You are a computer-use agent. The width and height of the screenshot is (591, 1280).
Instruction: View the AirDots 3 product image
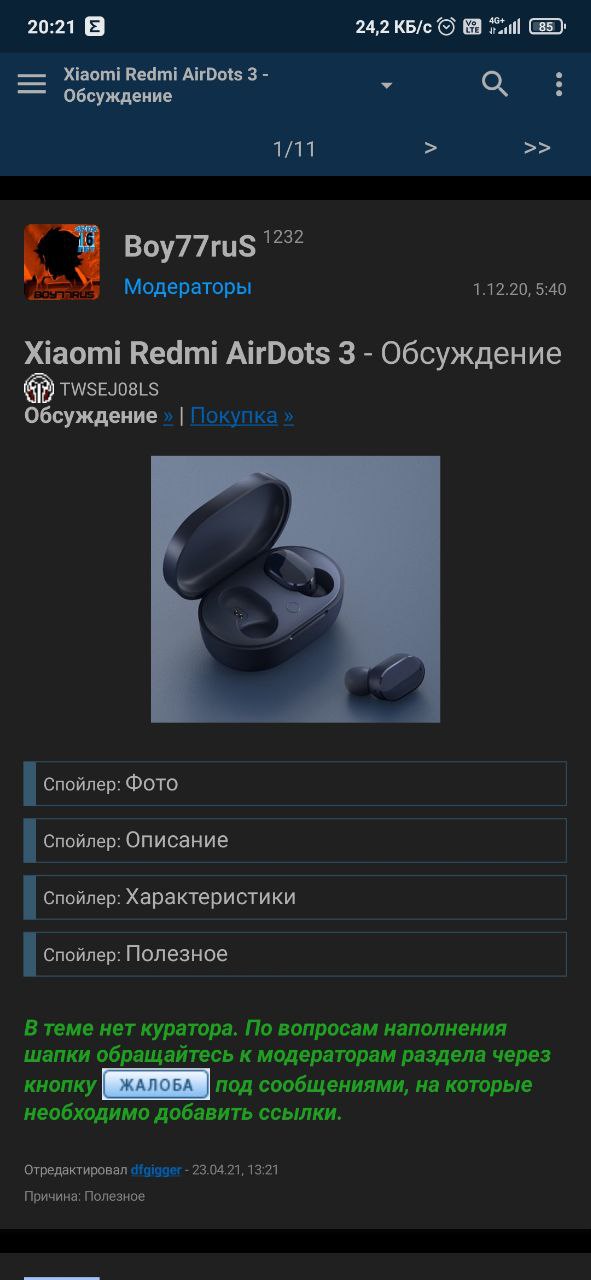[295, 589]
